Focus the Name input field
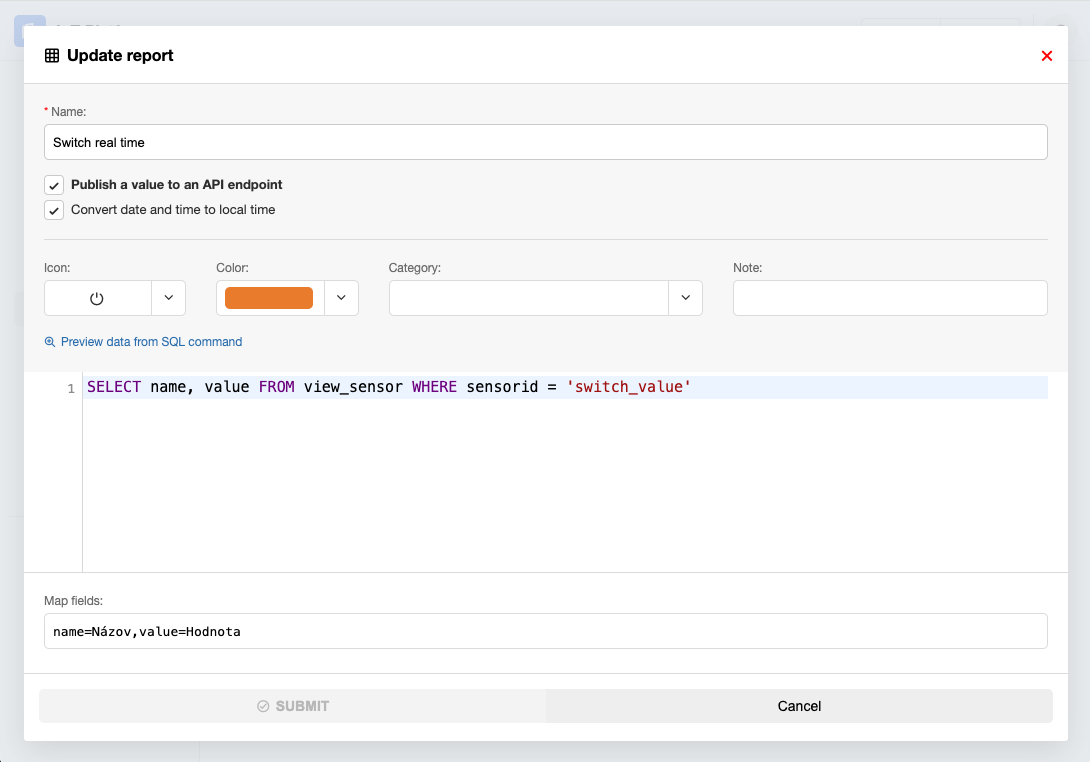This screenshot has width=1090, height=762. point(546,142)
